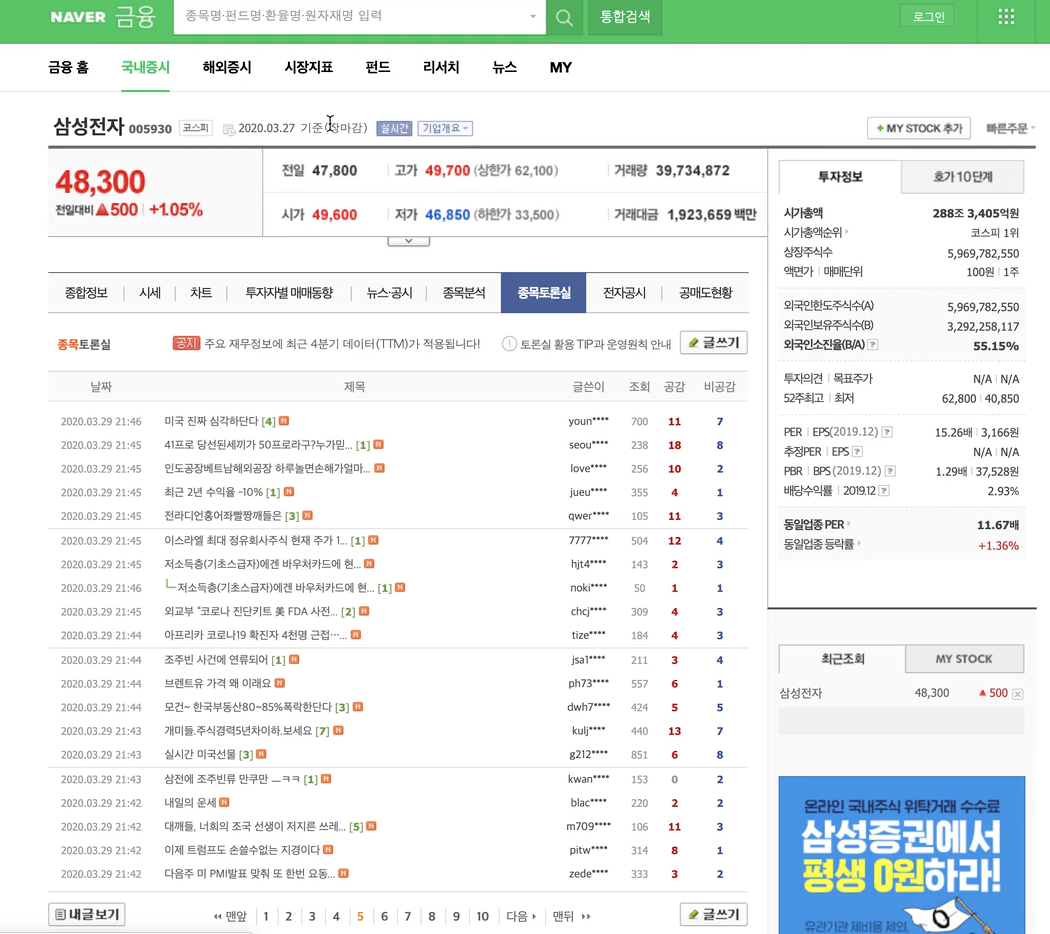Click the bottom 글쓰기 button

(x=714, y=915)
